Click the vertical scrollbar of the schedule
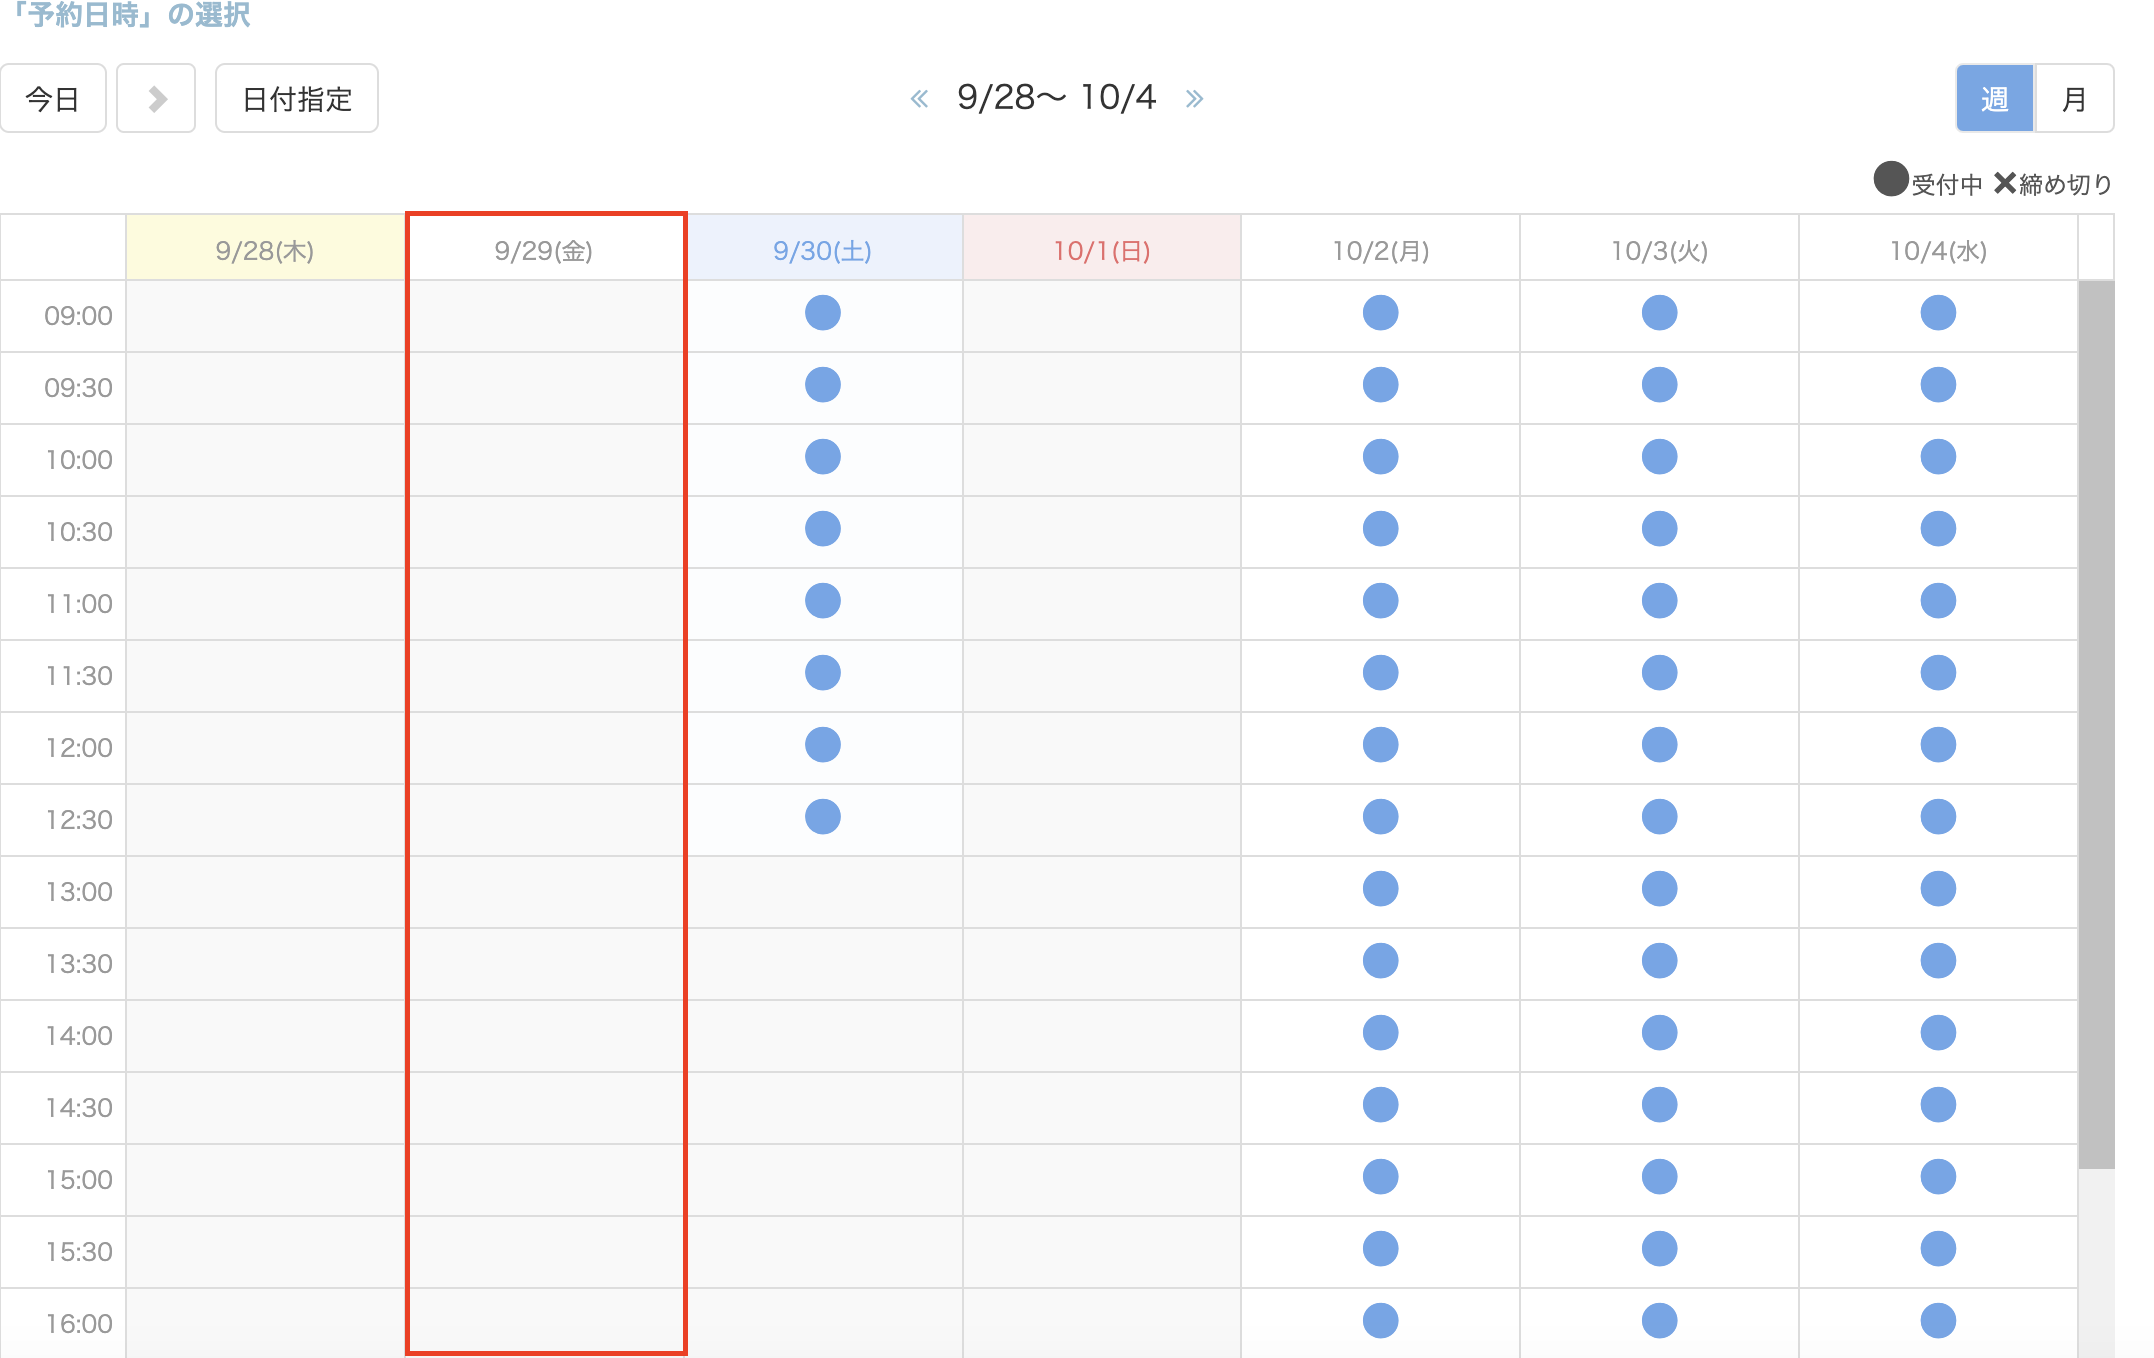 point(2096,724)
